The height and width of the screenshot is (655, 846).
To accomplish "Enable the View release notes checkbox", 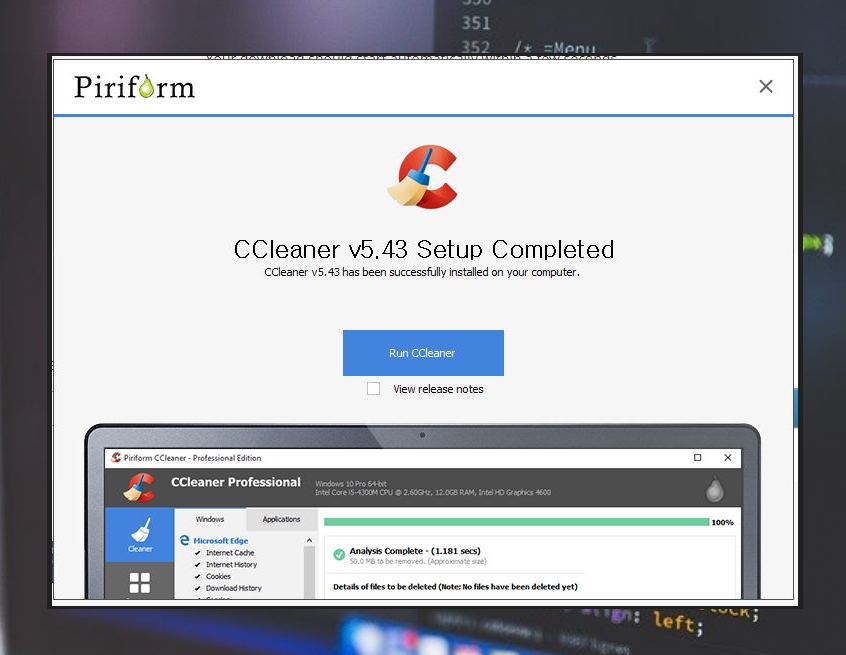I will [x=373, y=388].
